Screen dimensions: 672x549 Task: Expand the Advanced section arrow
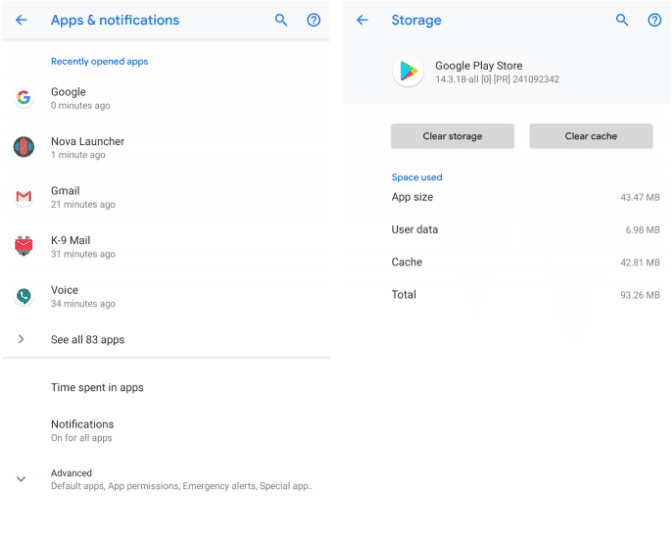click(x=21, y=479)
